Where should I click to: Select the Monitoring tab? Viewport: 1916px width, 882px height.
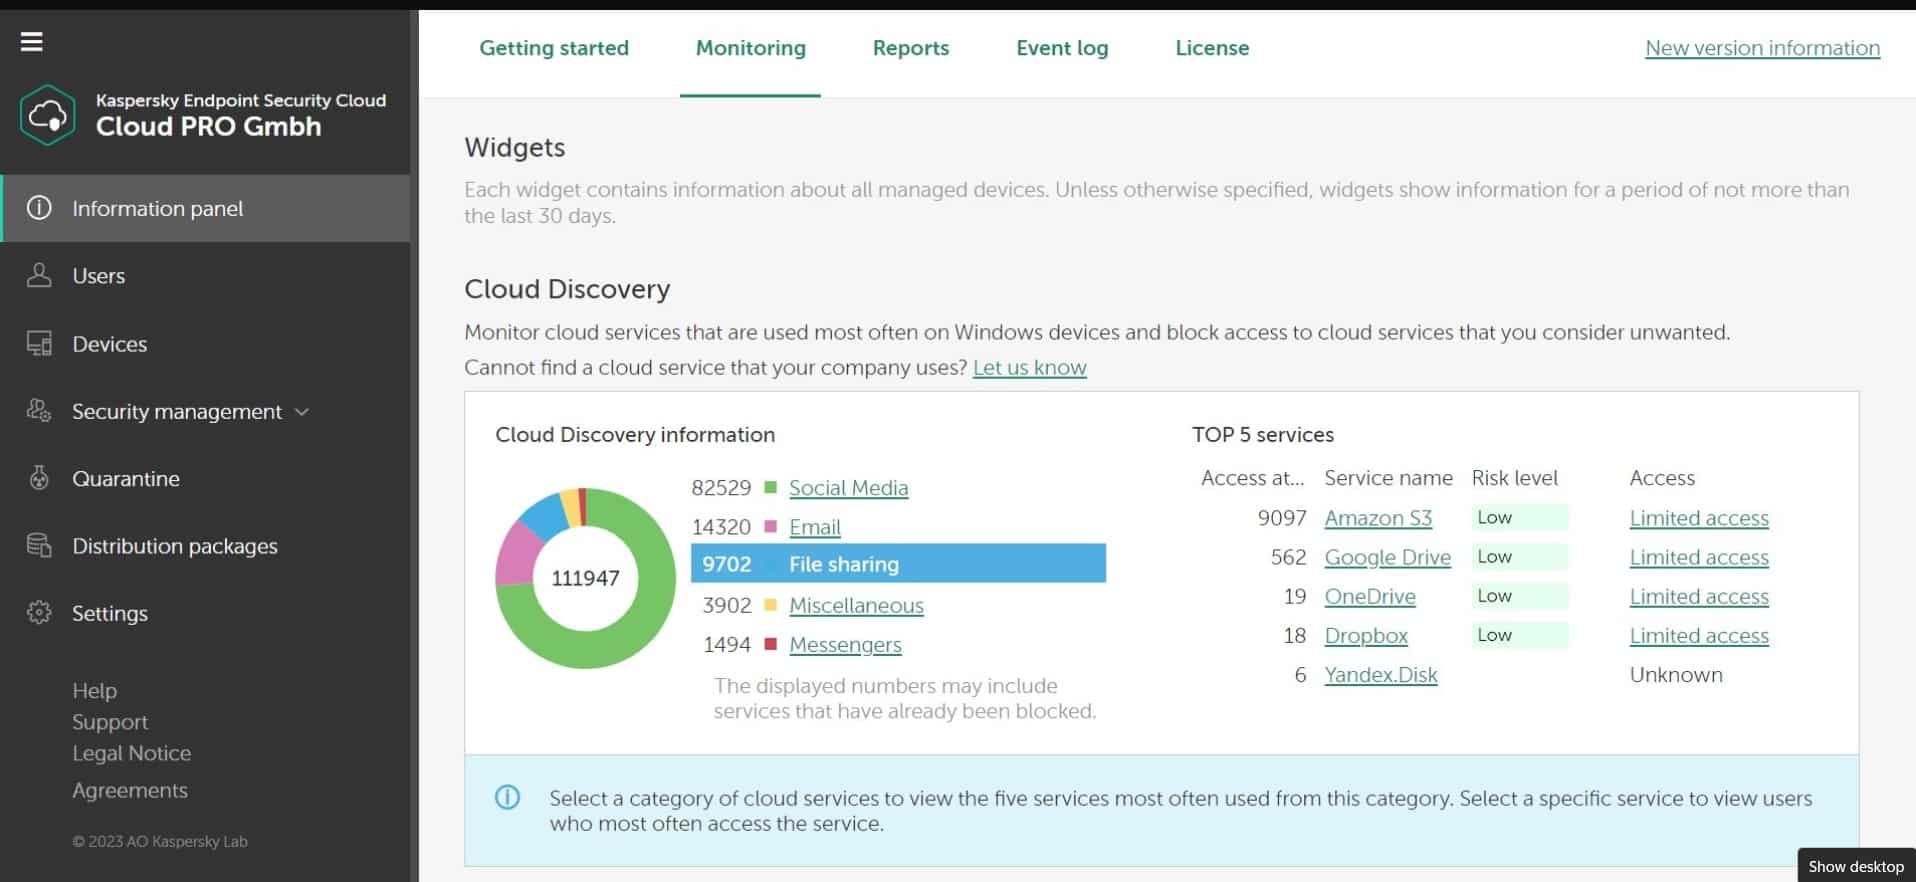(x=750, y=48)
